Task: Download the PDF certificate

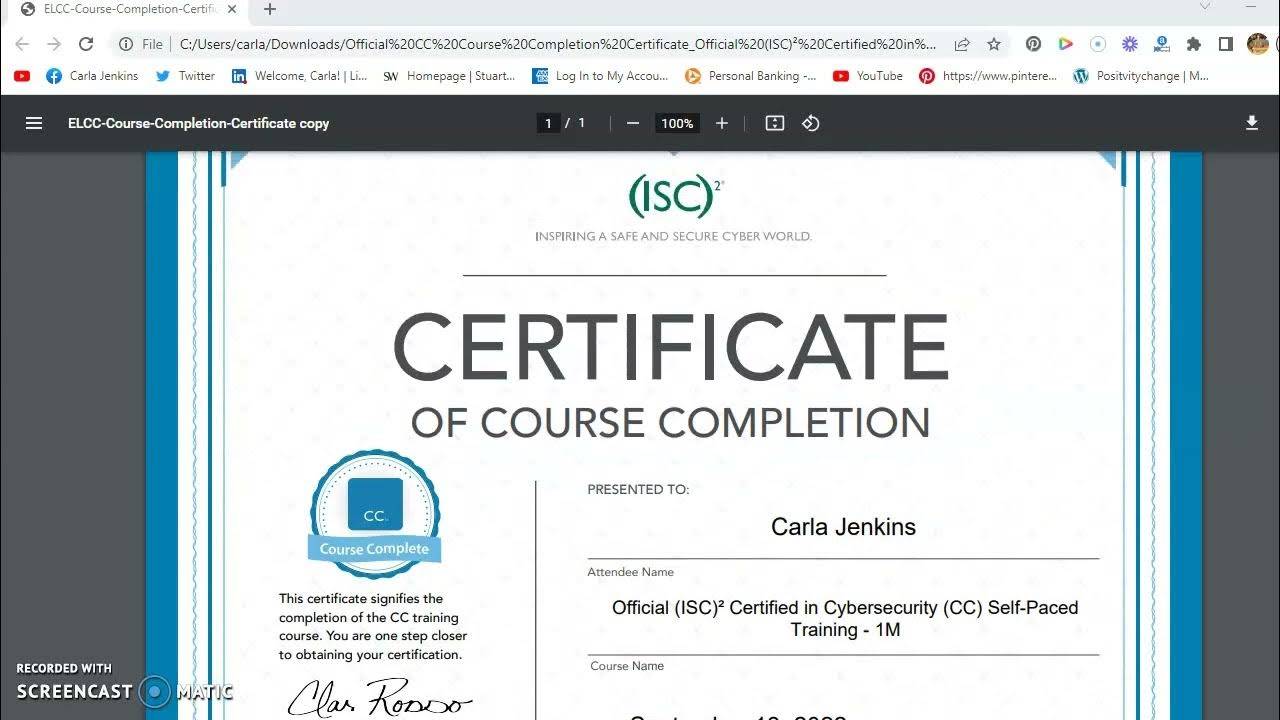Action: (x=1251, y=123)
